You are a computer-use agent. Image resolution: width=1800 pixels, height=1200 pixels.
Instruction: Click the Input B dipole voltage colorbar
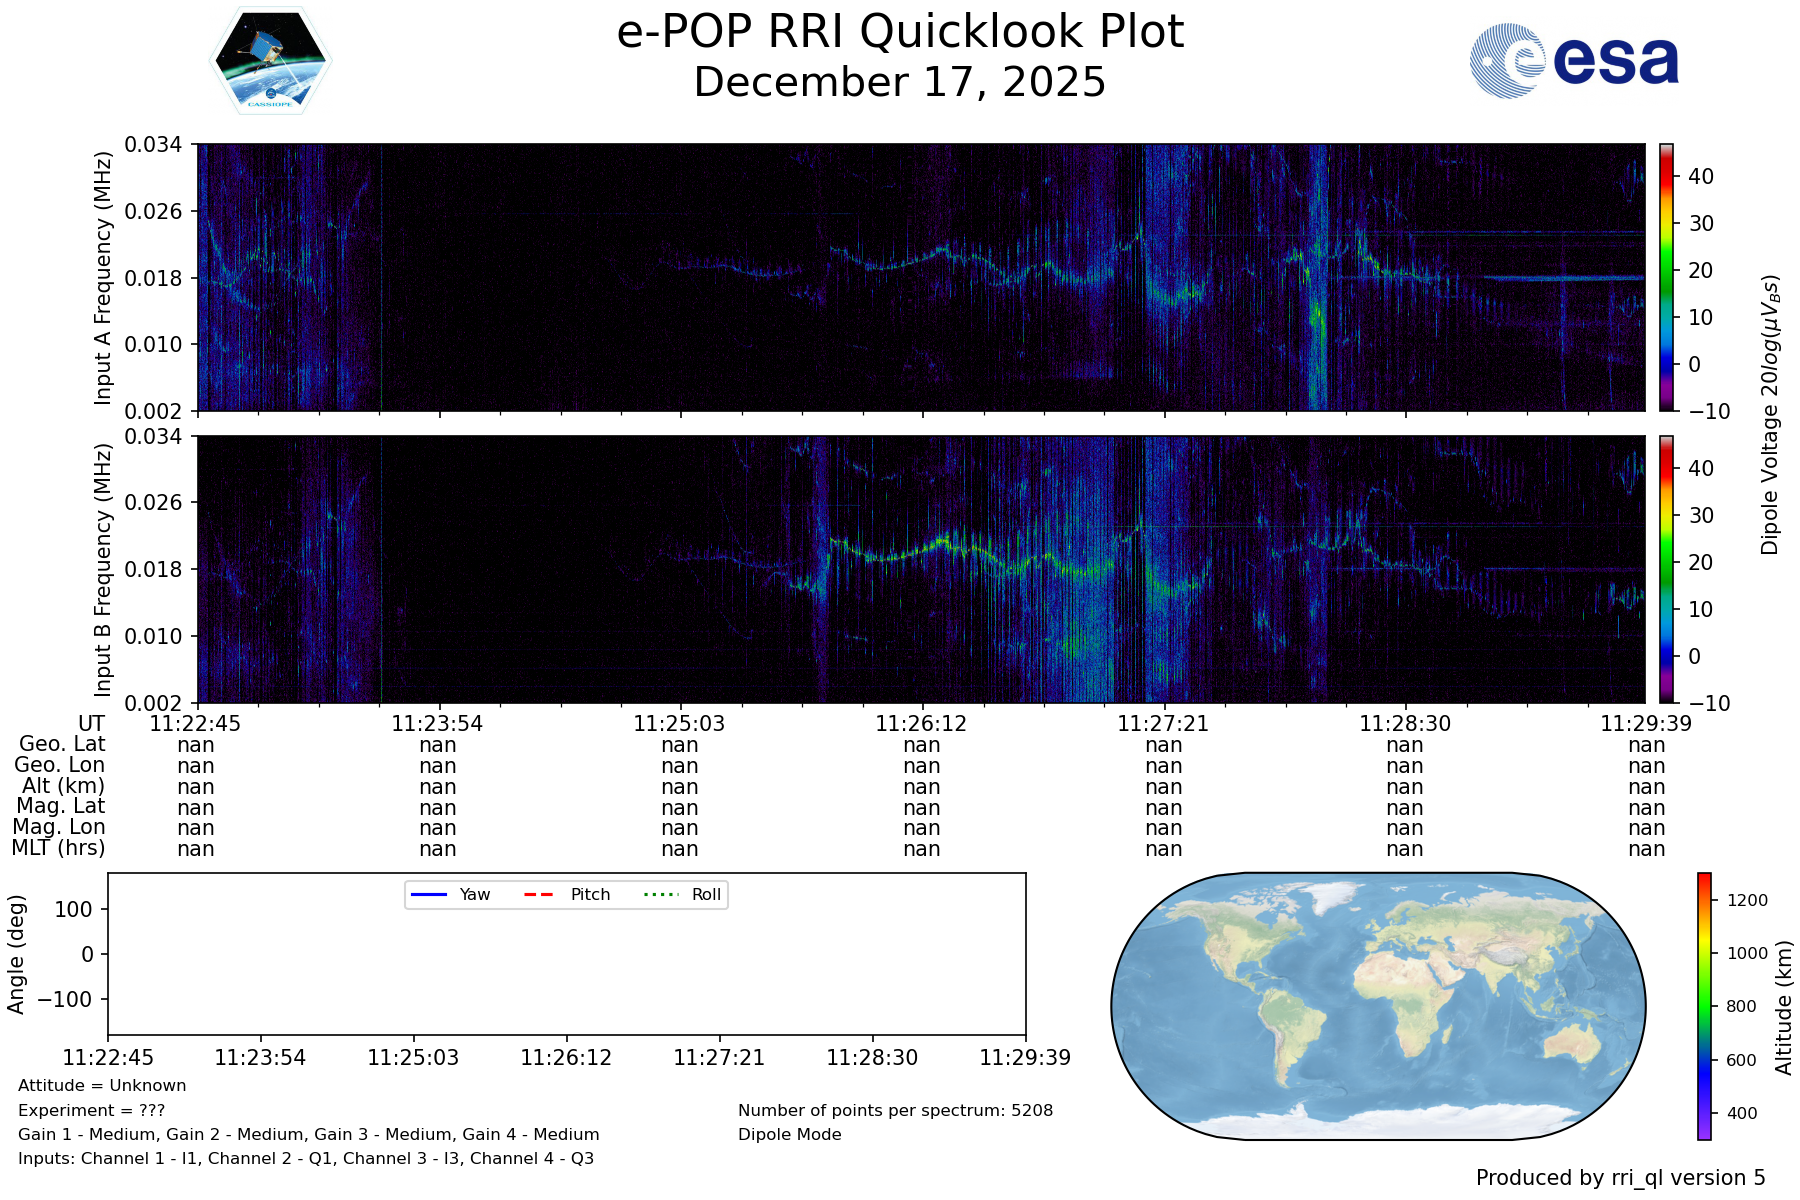pyautogui.click(x=1666, y=569)
